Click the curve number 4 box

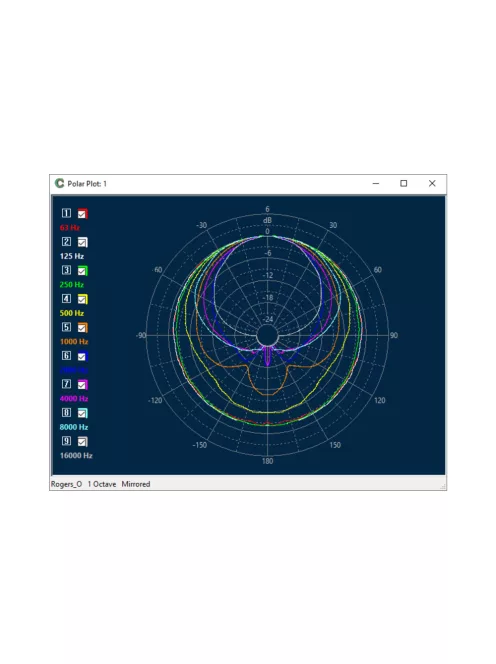67,299
